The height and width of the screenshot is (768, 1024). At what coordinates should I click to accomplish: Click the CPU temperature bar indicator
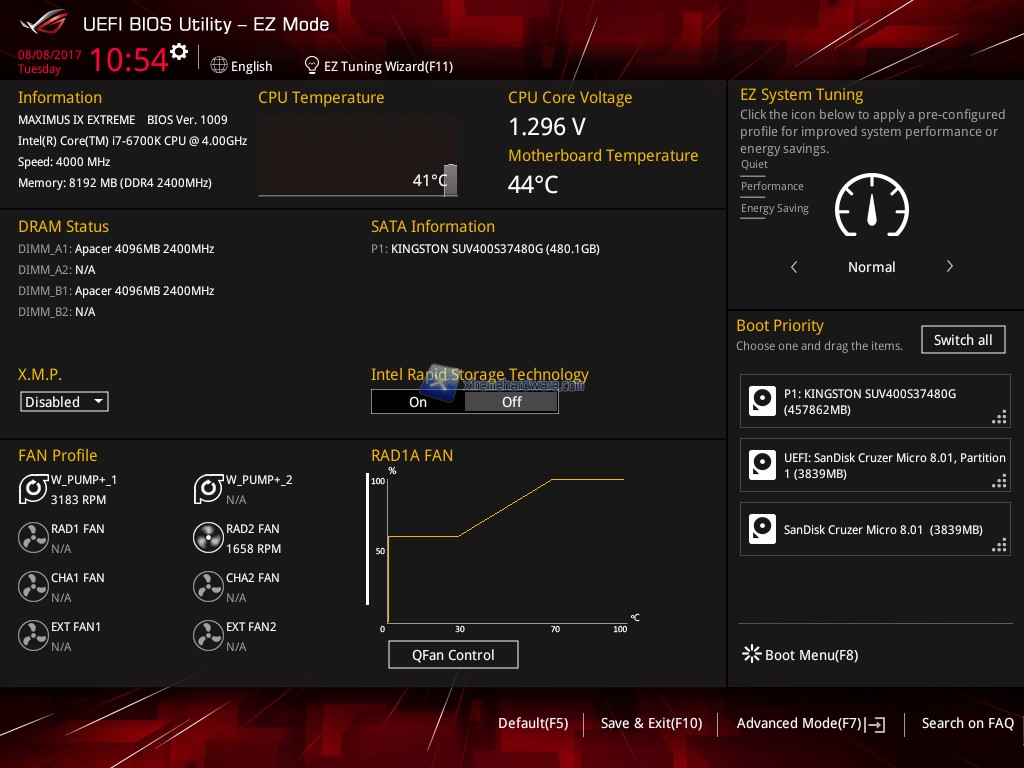tap(450, 180)
